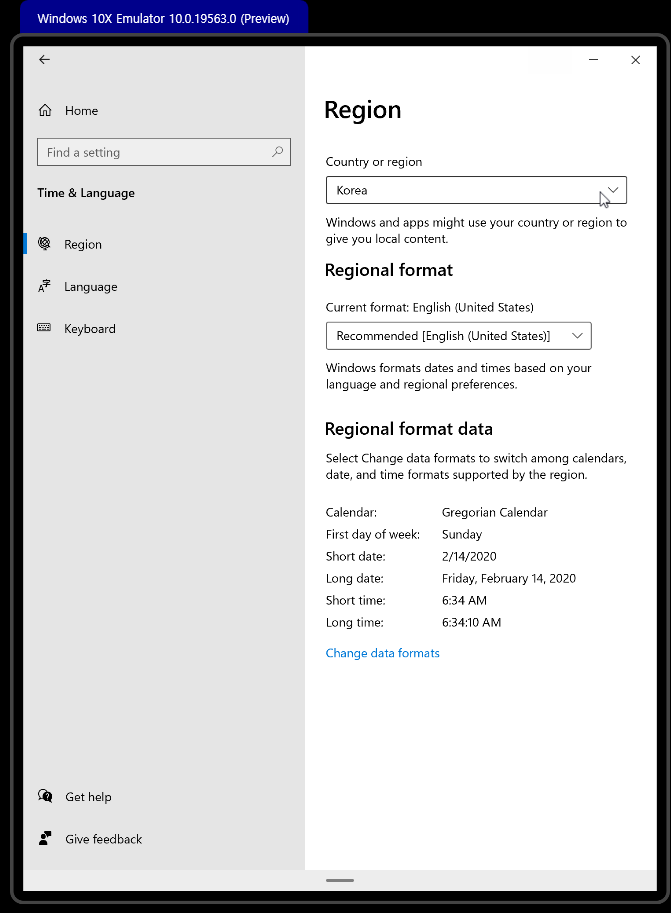Screen dimensions: 671x913
Task: Open the Country or region dropdown
Action: [476, 190]
